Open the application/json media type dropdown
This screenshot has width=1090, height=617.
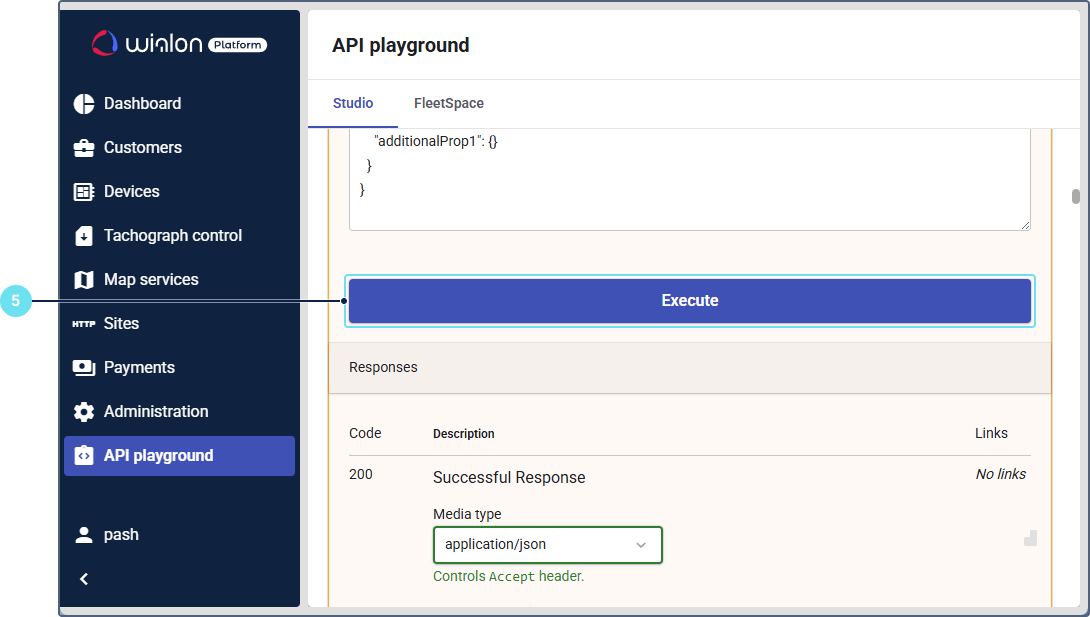547,545
